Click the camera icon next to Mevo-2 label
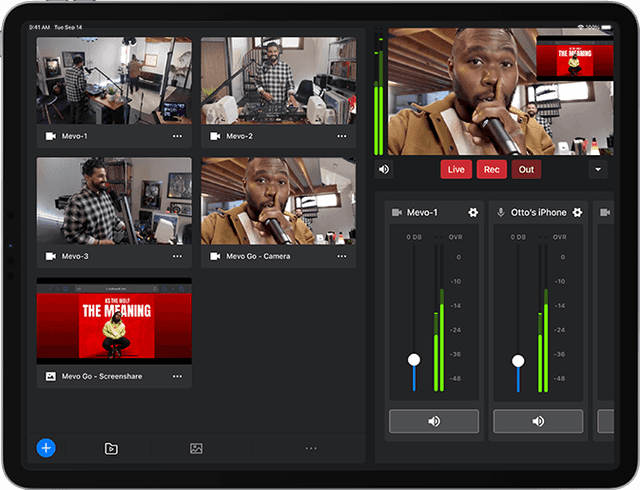 215,136
